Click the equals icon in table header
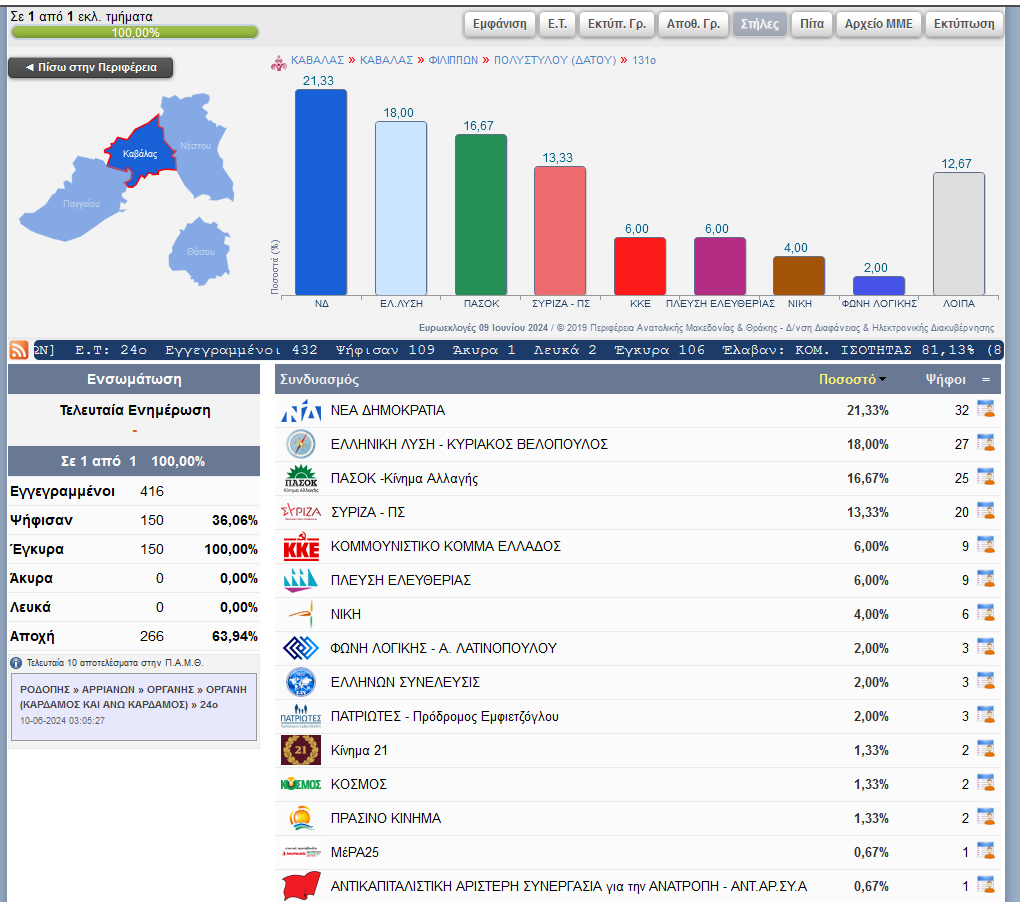The width and height of the screenshot is (1020, 902). click(986, 380)
